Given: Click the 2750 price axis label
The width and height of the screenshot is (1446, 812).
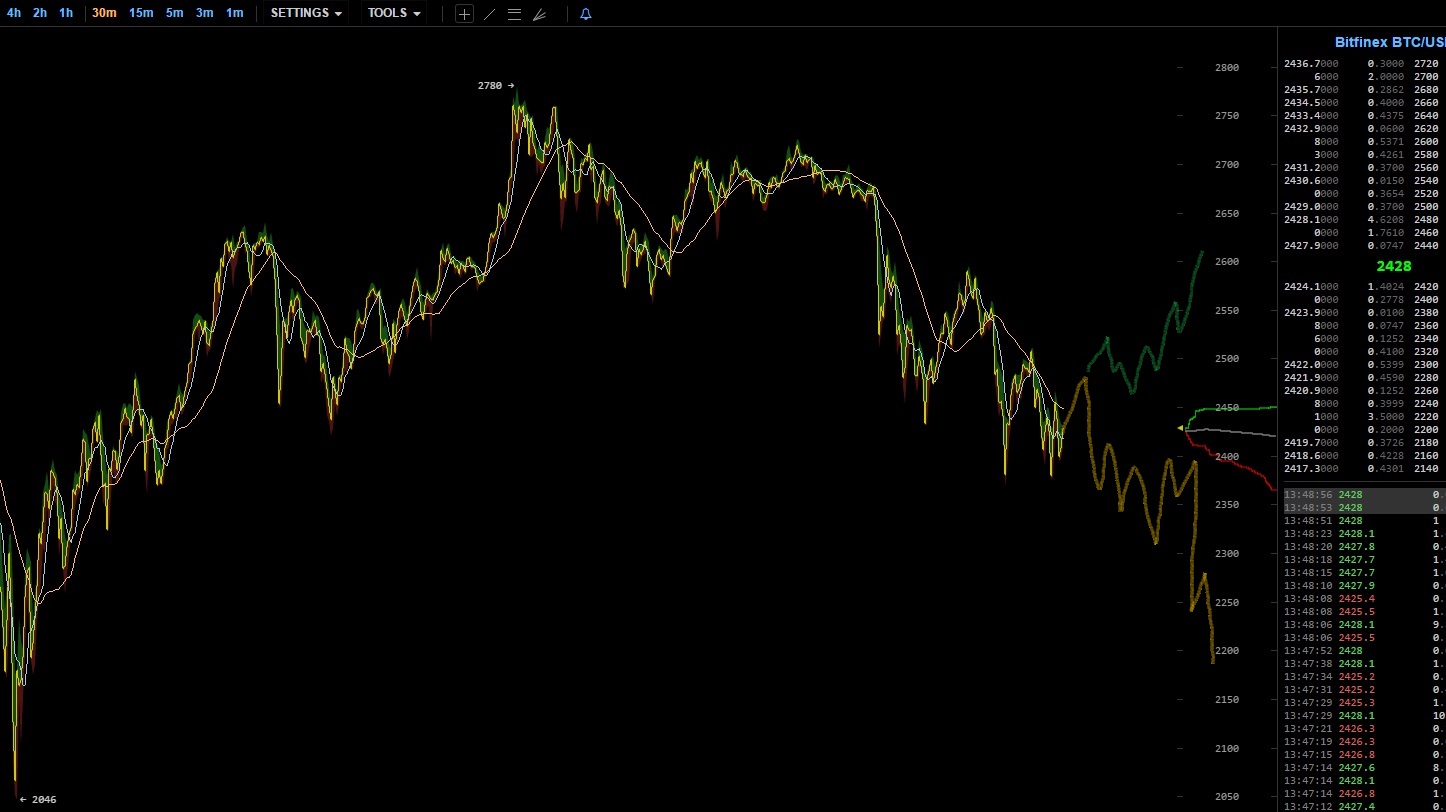Looking at the screenshot, I should 1226,116.
